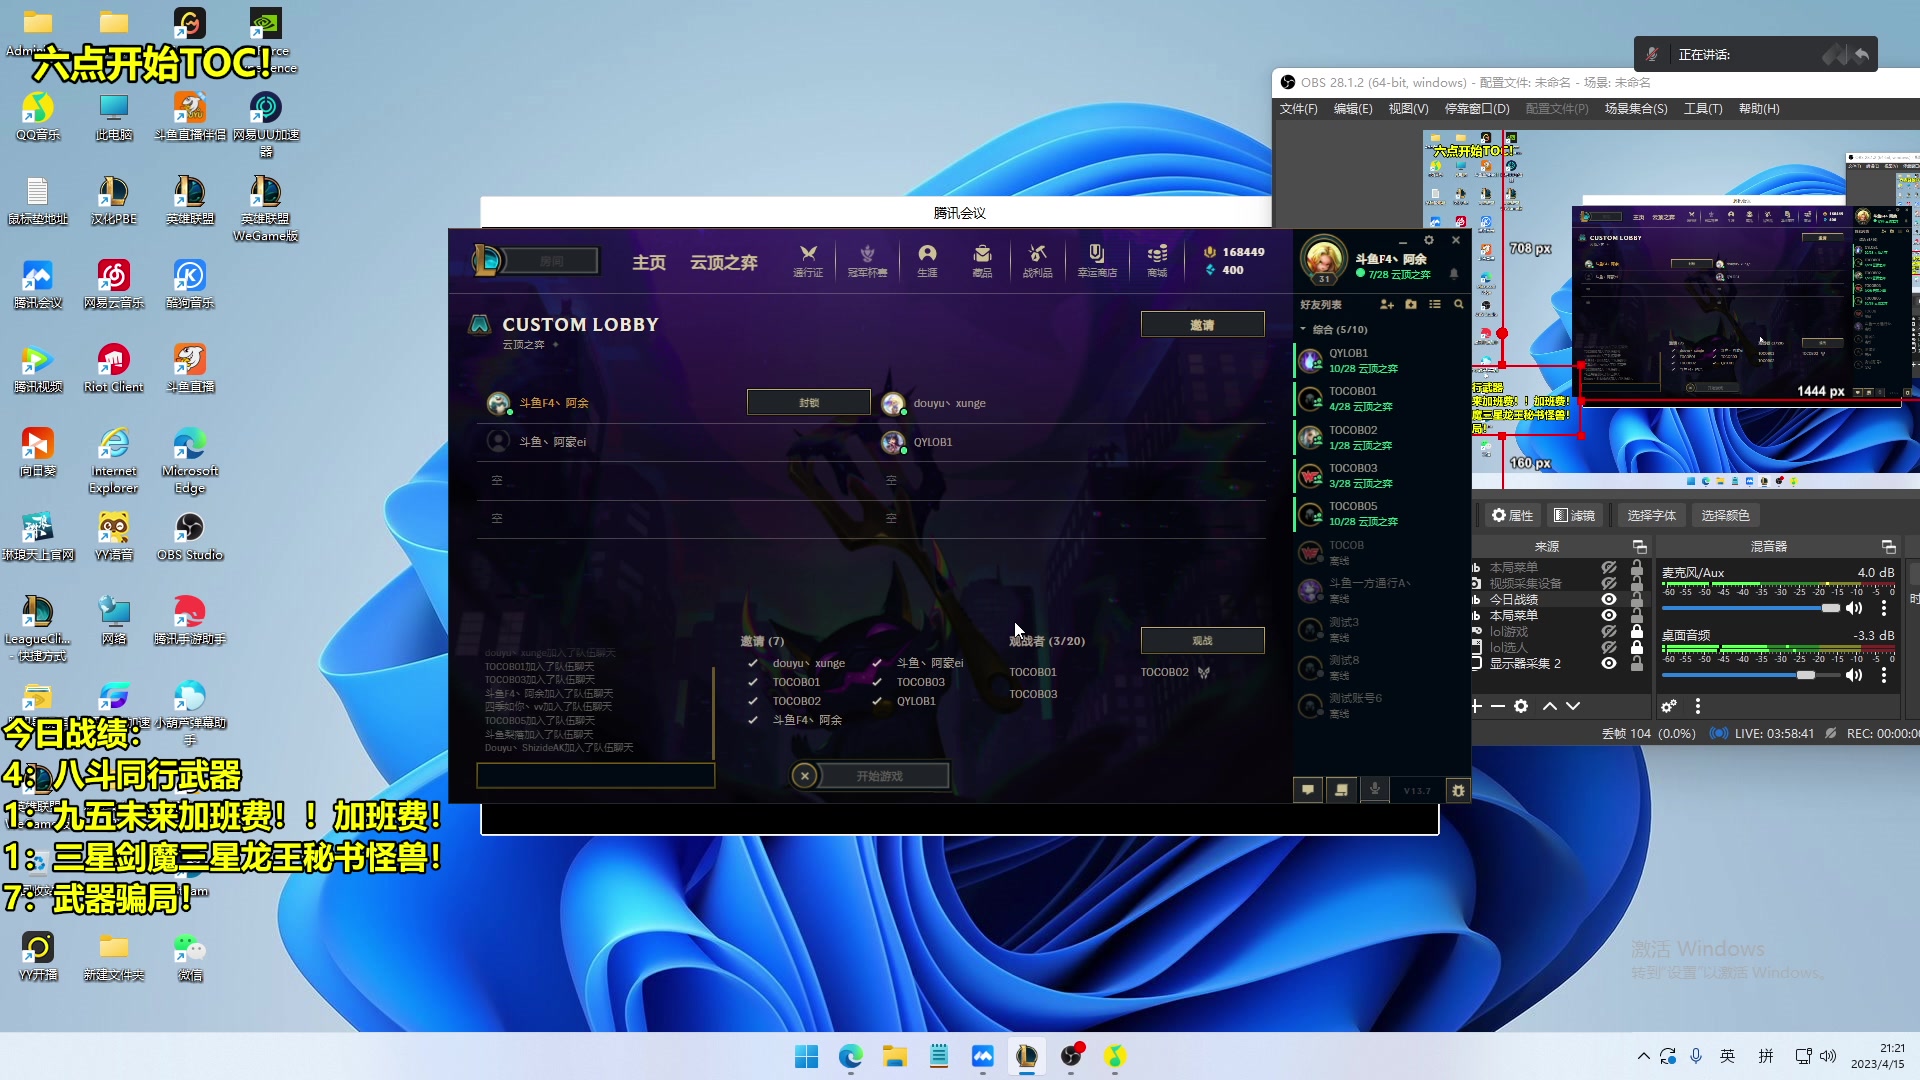Open the 幸运商店 shop icon
Image resolution: width=1920 pixels, height=1080 pixels.
coord(1096,260)
